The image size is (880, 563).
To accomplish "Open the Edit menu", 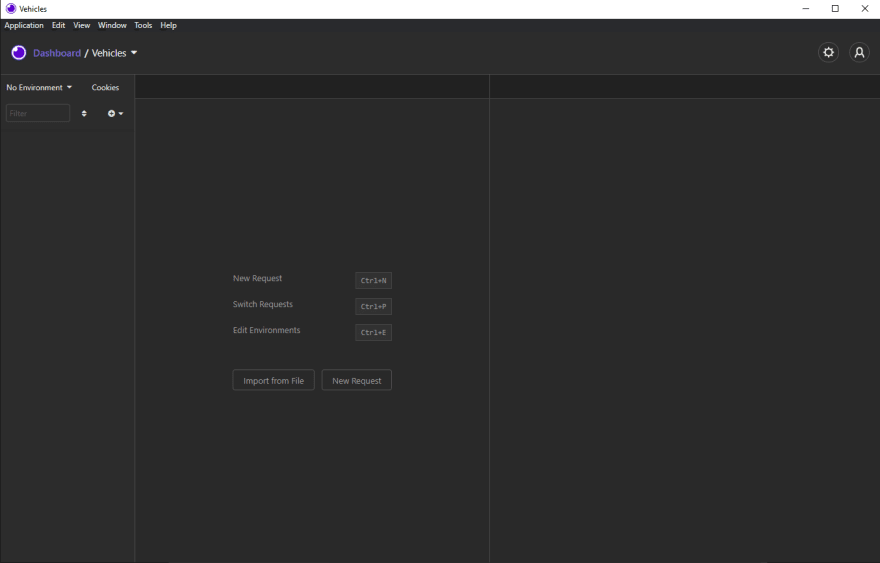I will coord(58,25).
